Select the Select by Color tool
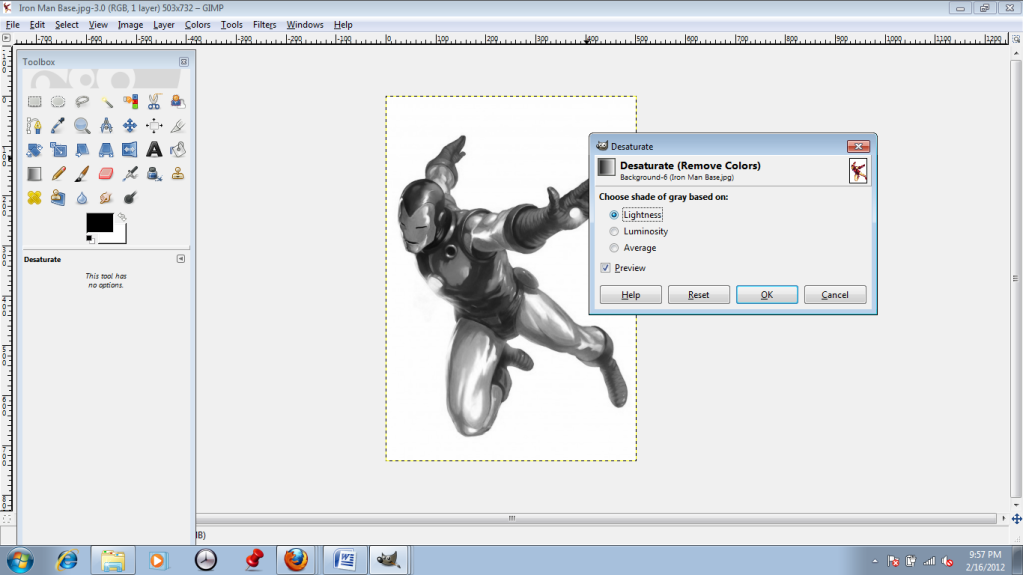The height and width of the screenshot is (575, 1023). [x=130, y=101]
